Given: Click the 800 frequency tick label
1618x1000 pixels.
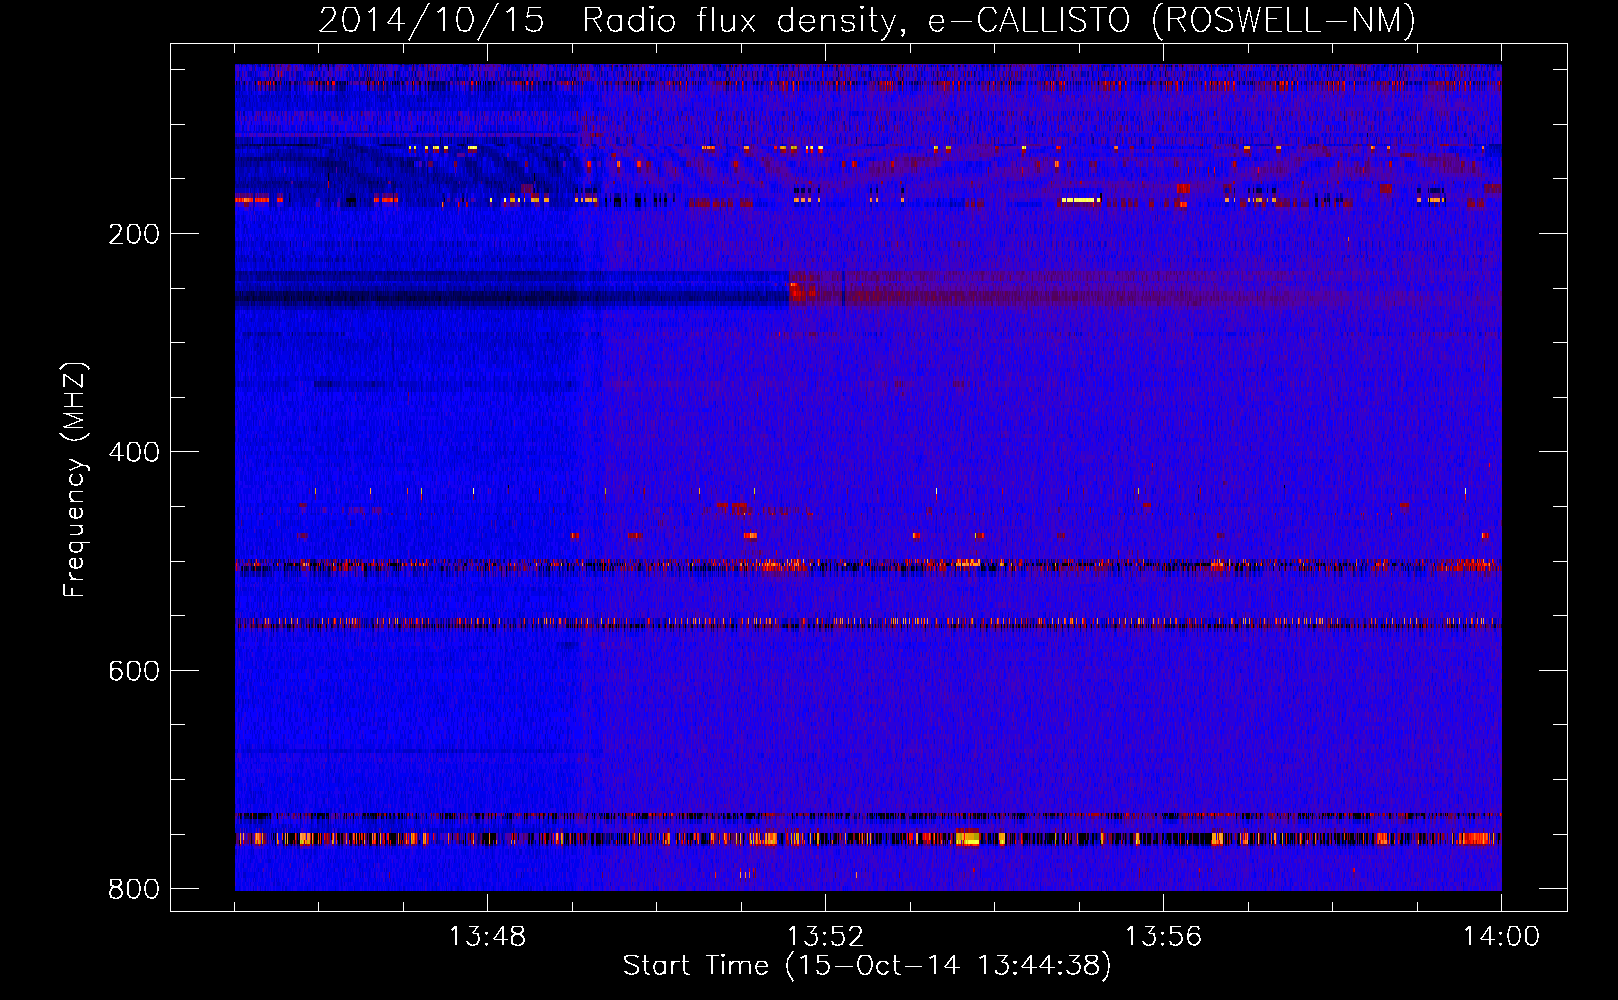Looking at the screenshot, I should coord(134,889).
